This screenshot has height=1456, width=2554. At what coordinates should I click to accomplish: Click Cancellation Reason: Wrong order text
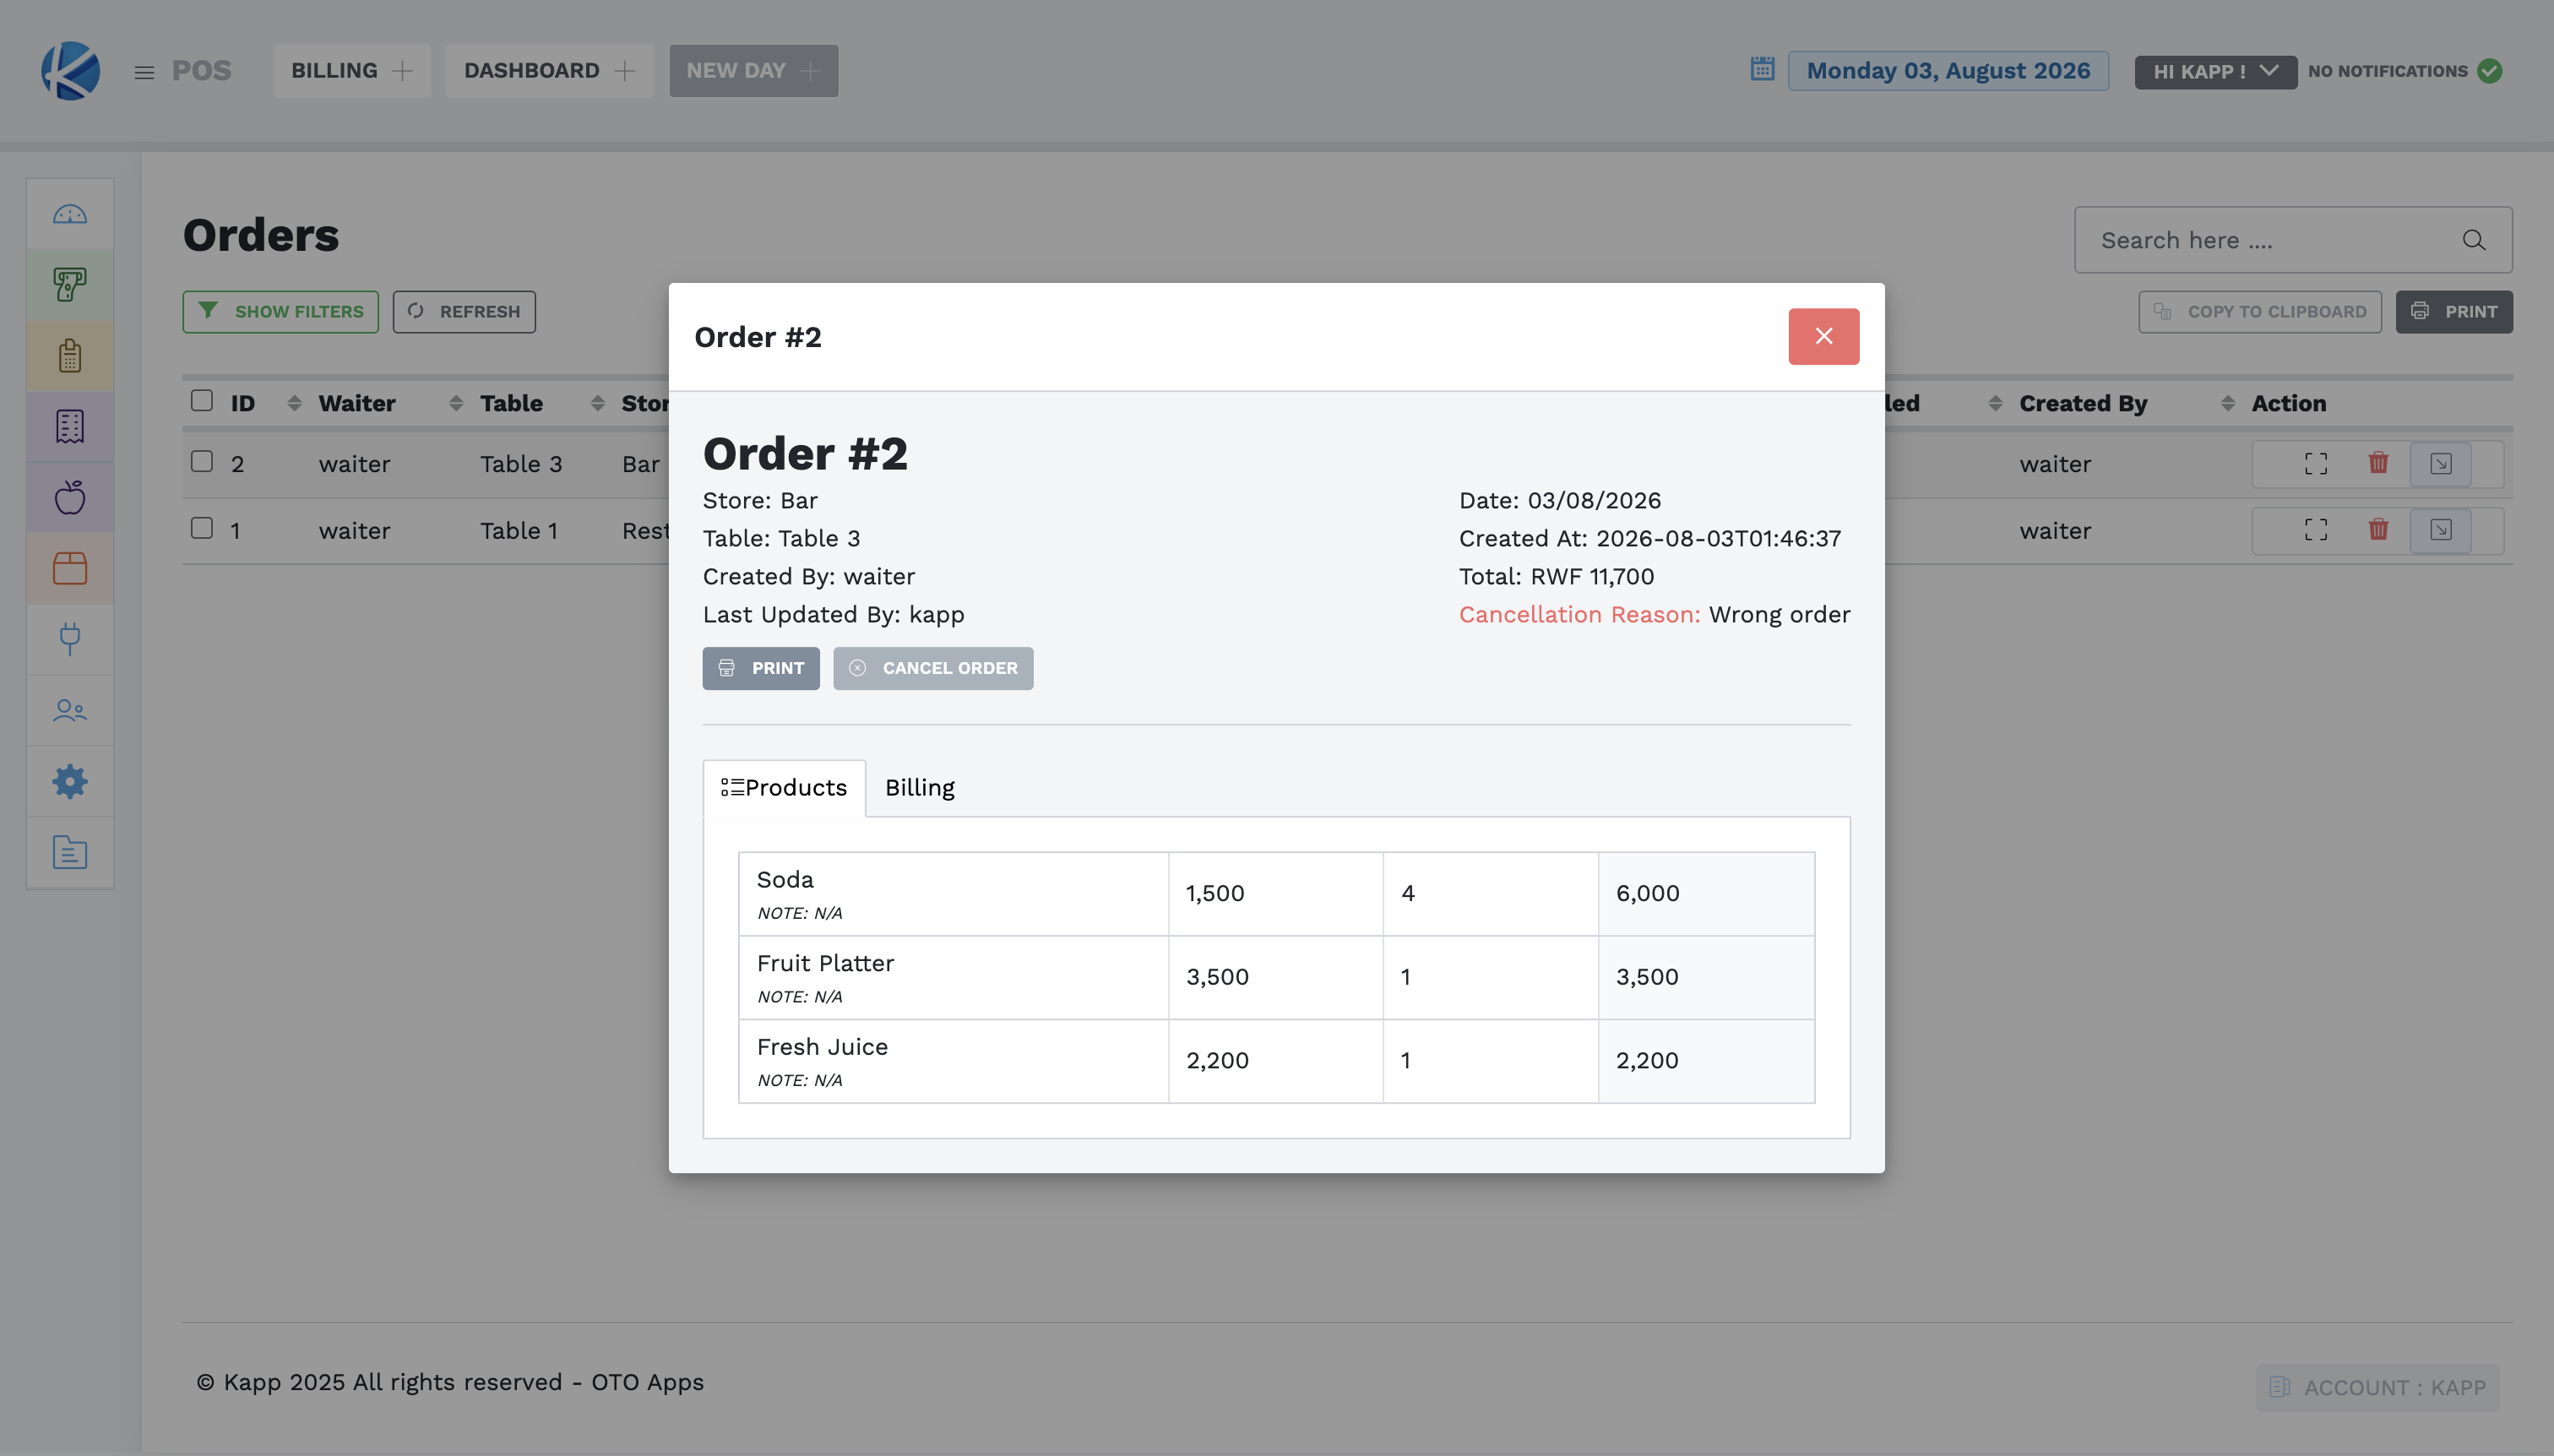1654,615
